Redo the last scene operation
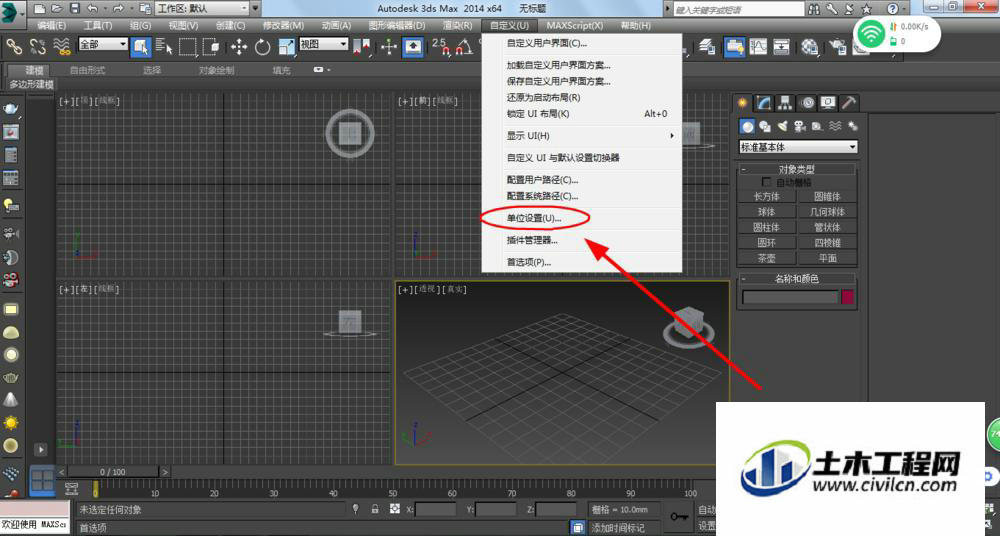This screenshot has width=1000, height=536. [118, 9]
